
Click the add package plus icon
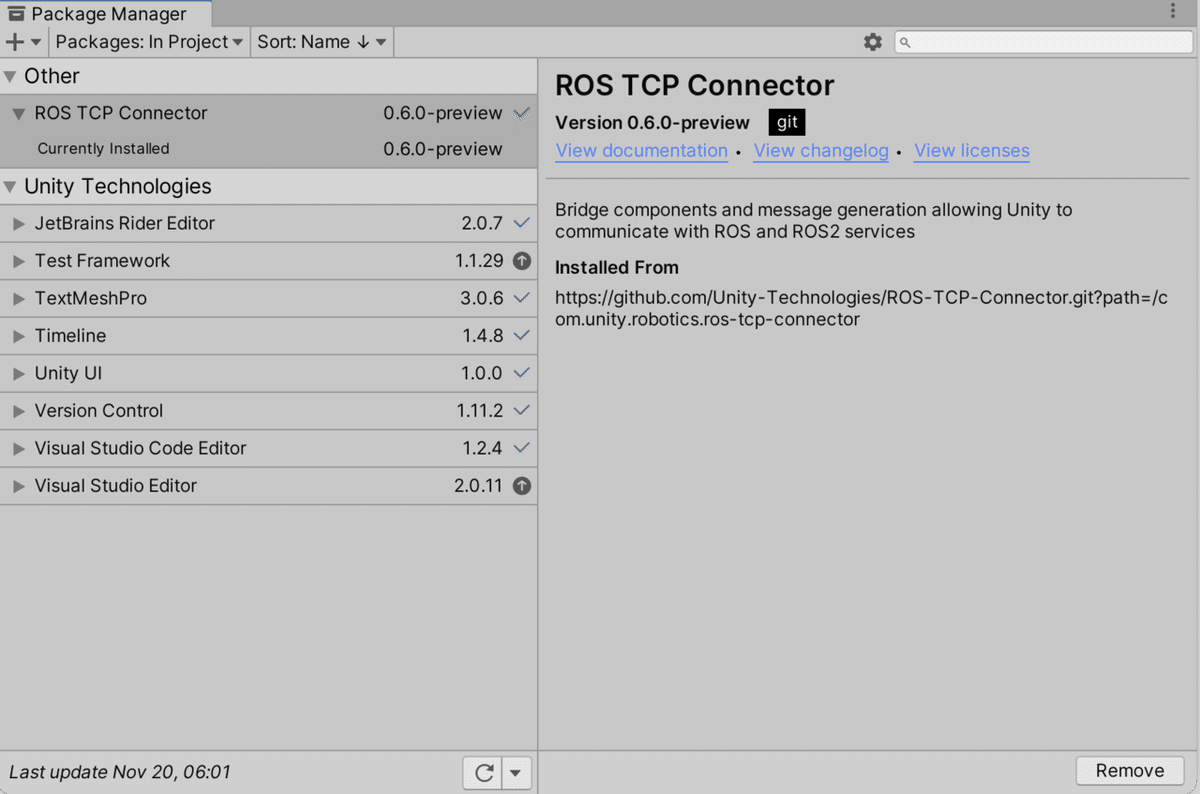click(x=15, y=42)
